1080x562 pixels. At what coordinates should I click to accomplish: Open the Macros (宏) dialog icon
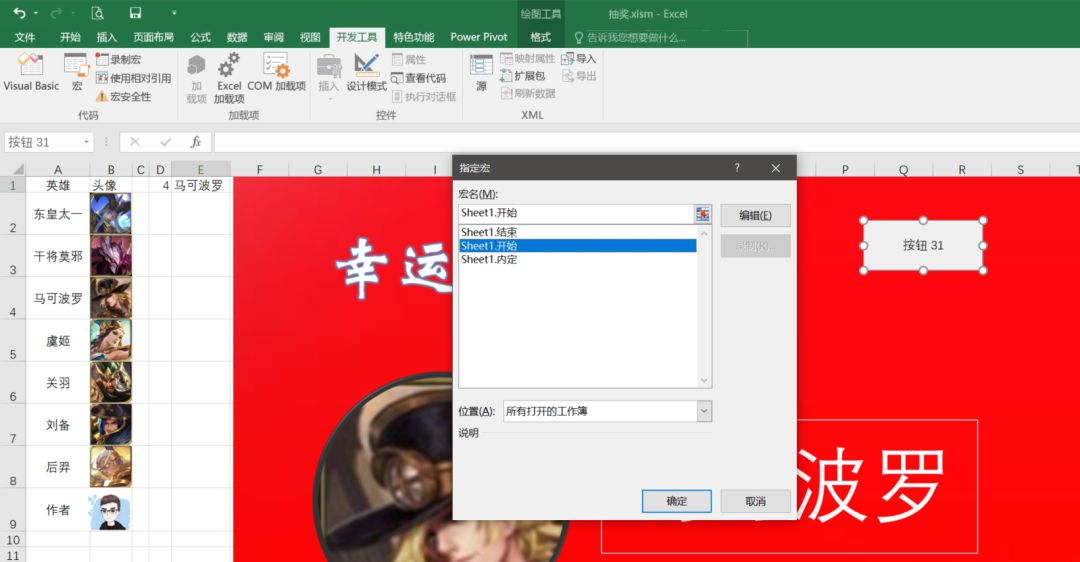76,72
